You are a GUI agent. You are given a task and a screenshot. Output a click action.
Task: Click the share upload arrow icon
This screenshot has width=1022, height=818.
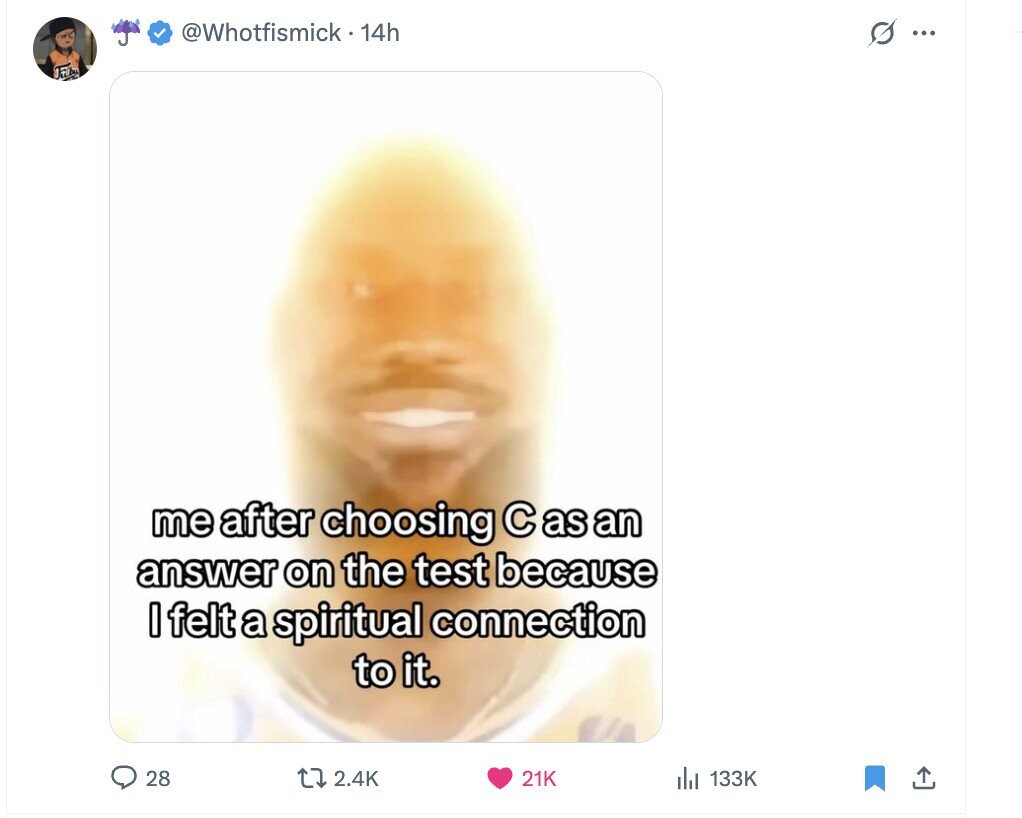[924, 778]
